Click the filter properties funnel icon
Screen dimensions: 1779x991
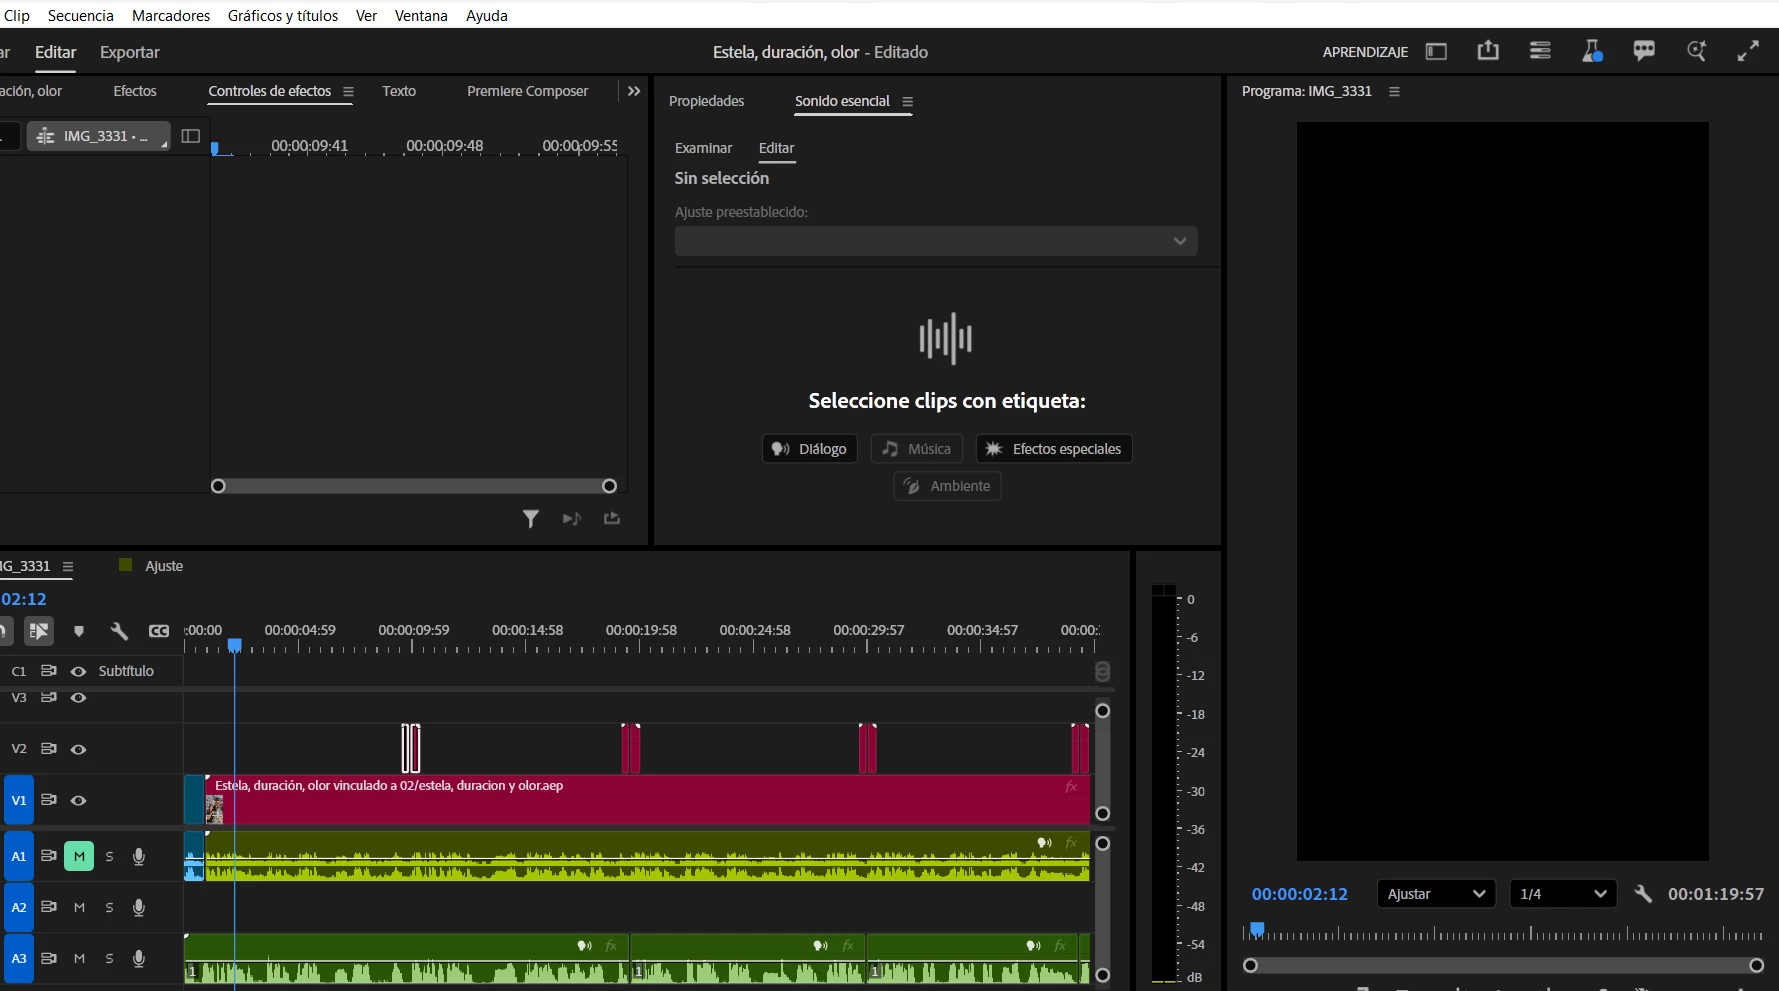(x=531, y=518)
